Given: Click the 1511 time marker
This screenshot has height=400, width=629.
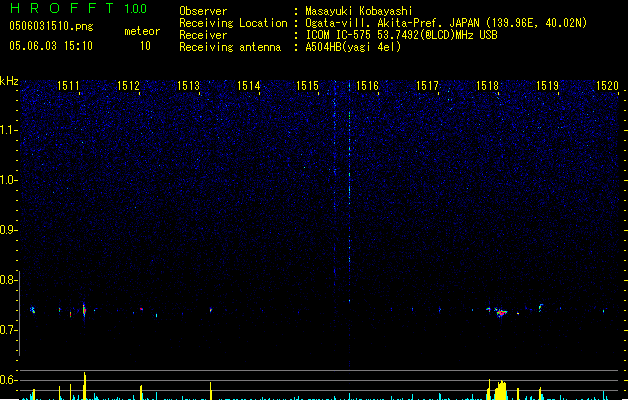Looking at the screenshot, I should tap(68, 86).
